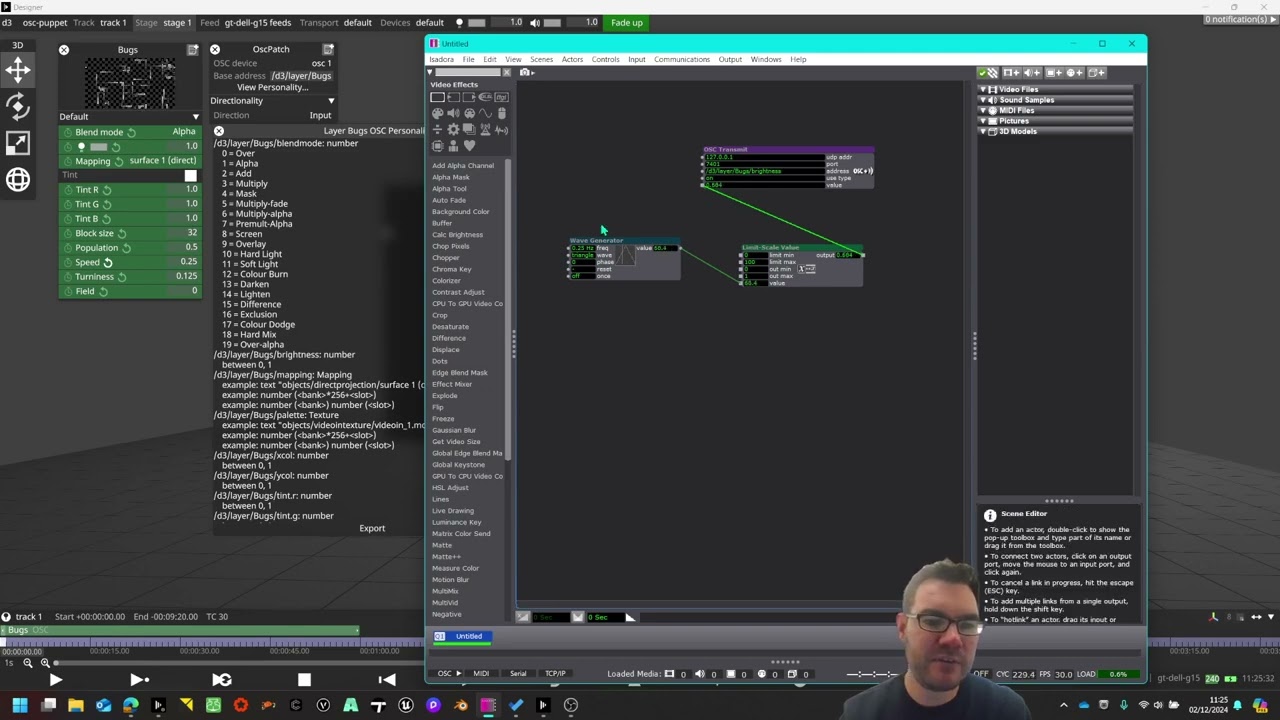Click the white Tint color swatch
The width and height of the screenshot is (1280, 720).
coord(190,176)
